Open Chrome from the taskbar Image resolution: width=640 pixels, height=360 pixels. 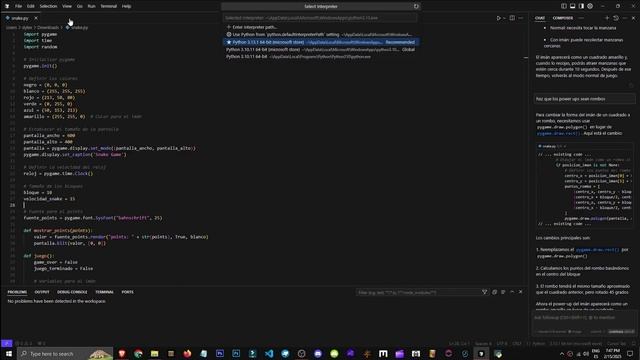(138, 353)
